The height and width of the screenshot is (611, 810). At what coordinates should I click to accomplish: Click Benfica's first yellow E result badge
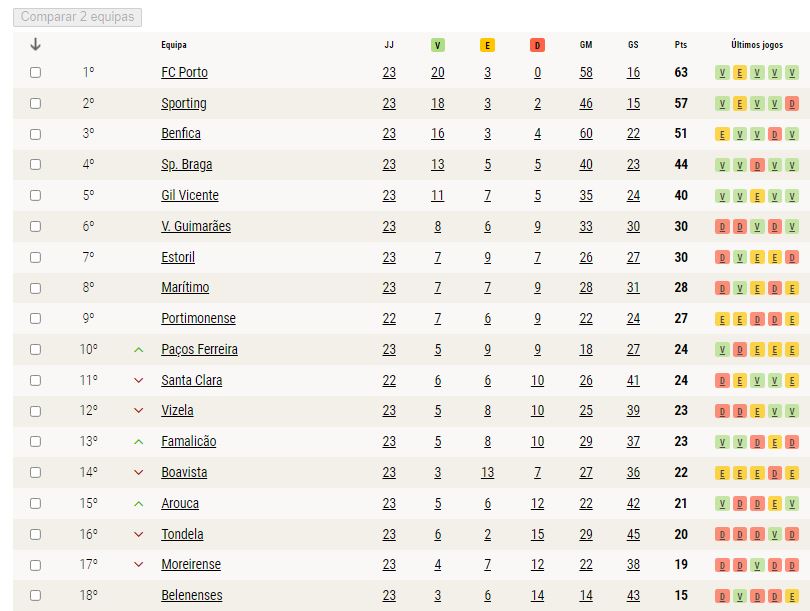pos(722,135)
